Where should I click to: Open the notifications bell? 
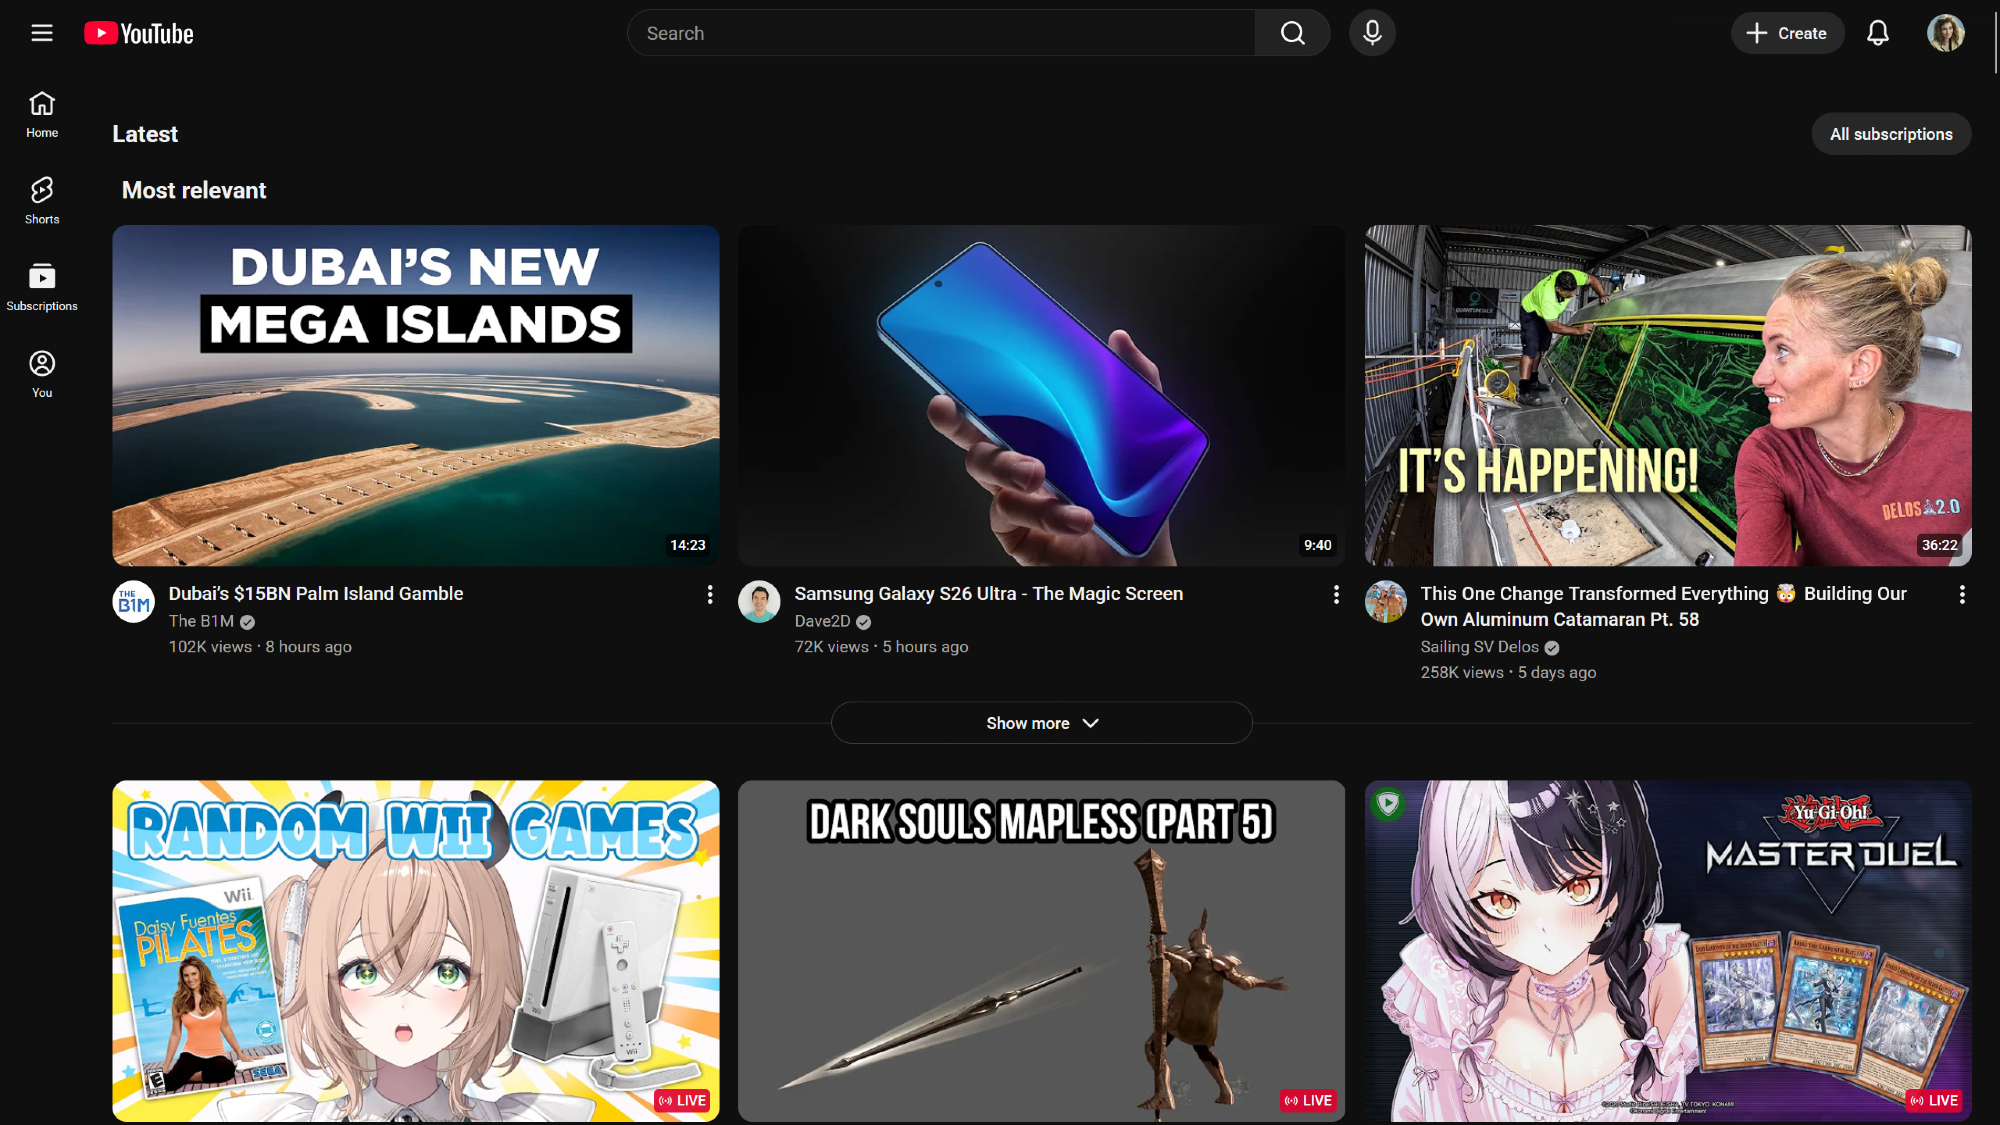tap(1877, 33)
